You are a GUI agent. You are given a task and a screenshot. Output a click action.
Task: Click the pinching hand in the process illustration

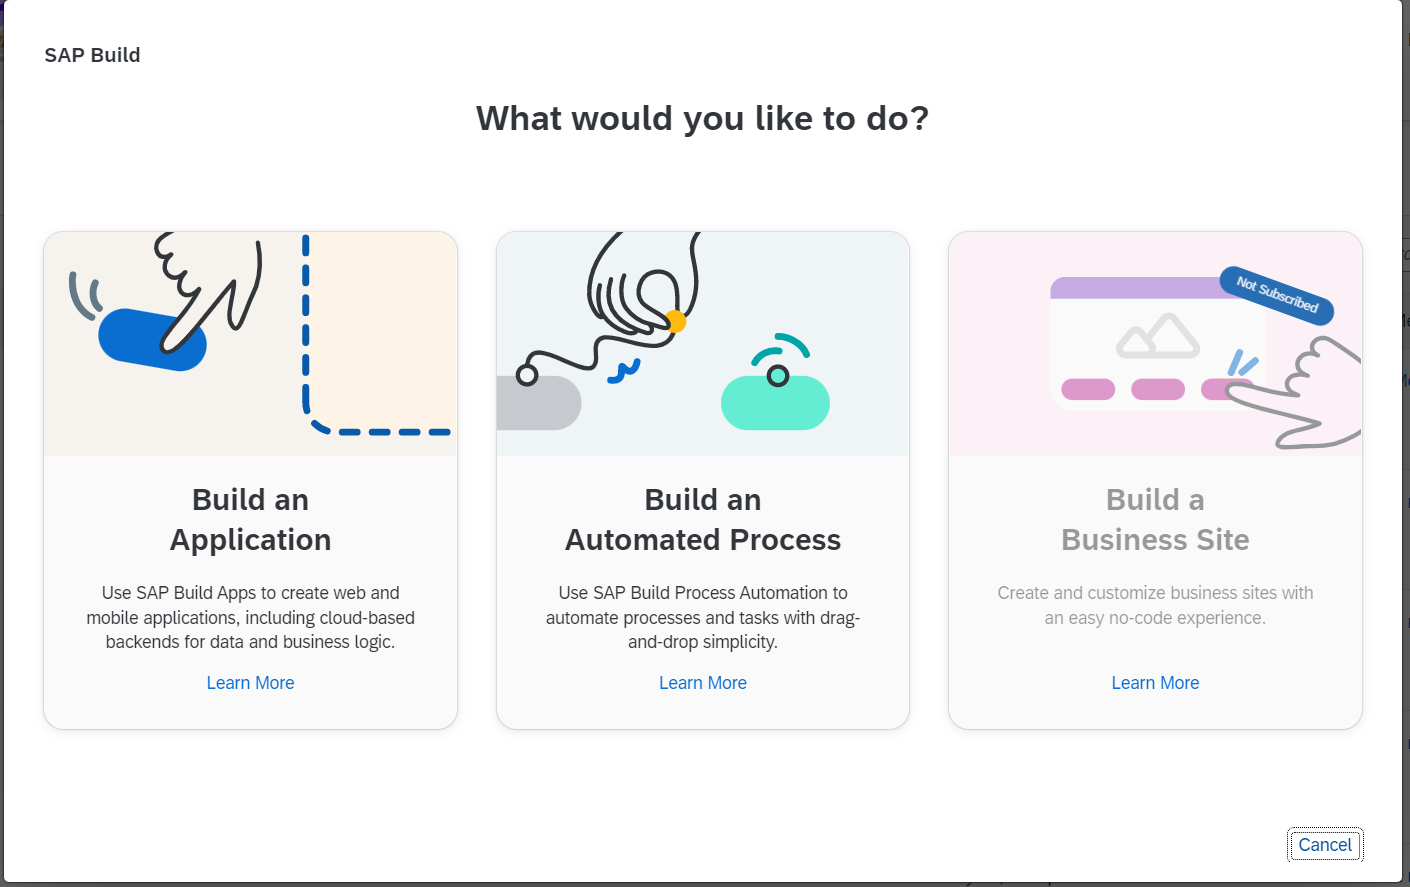pyautogui.click(x=640, y=285)
